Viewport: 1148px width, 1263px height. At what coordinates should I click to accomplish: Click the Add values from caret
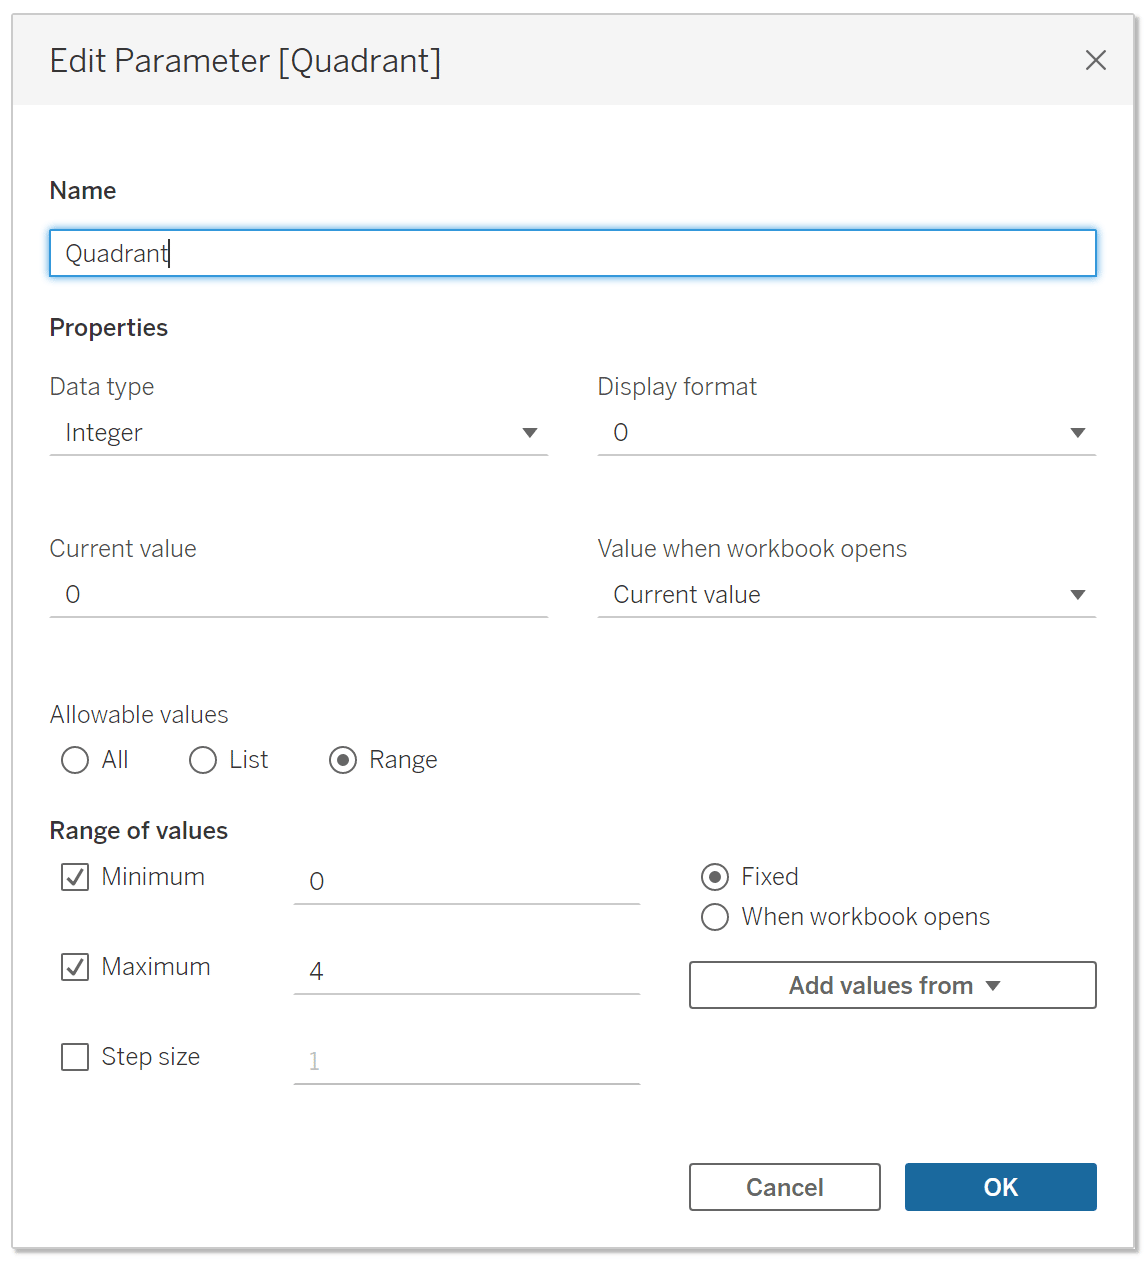point(993,986)
